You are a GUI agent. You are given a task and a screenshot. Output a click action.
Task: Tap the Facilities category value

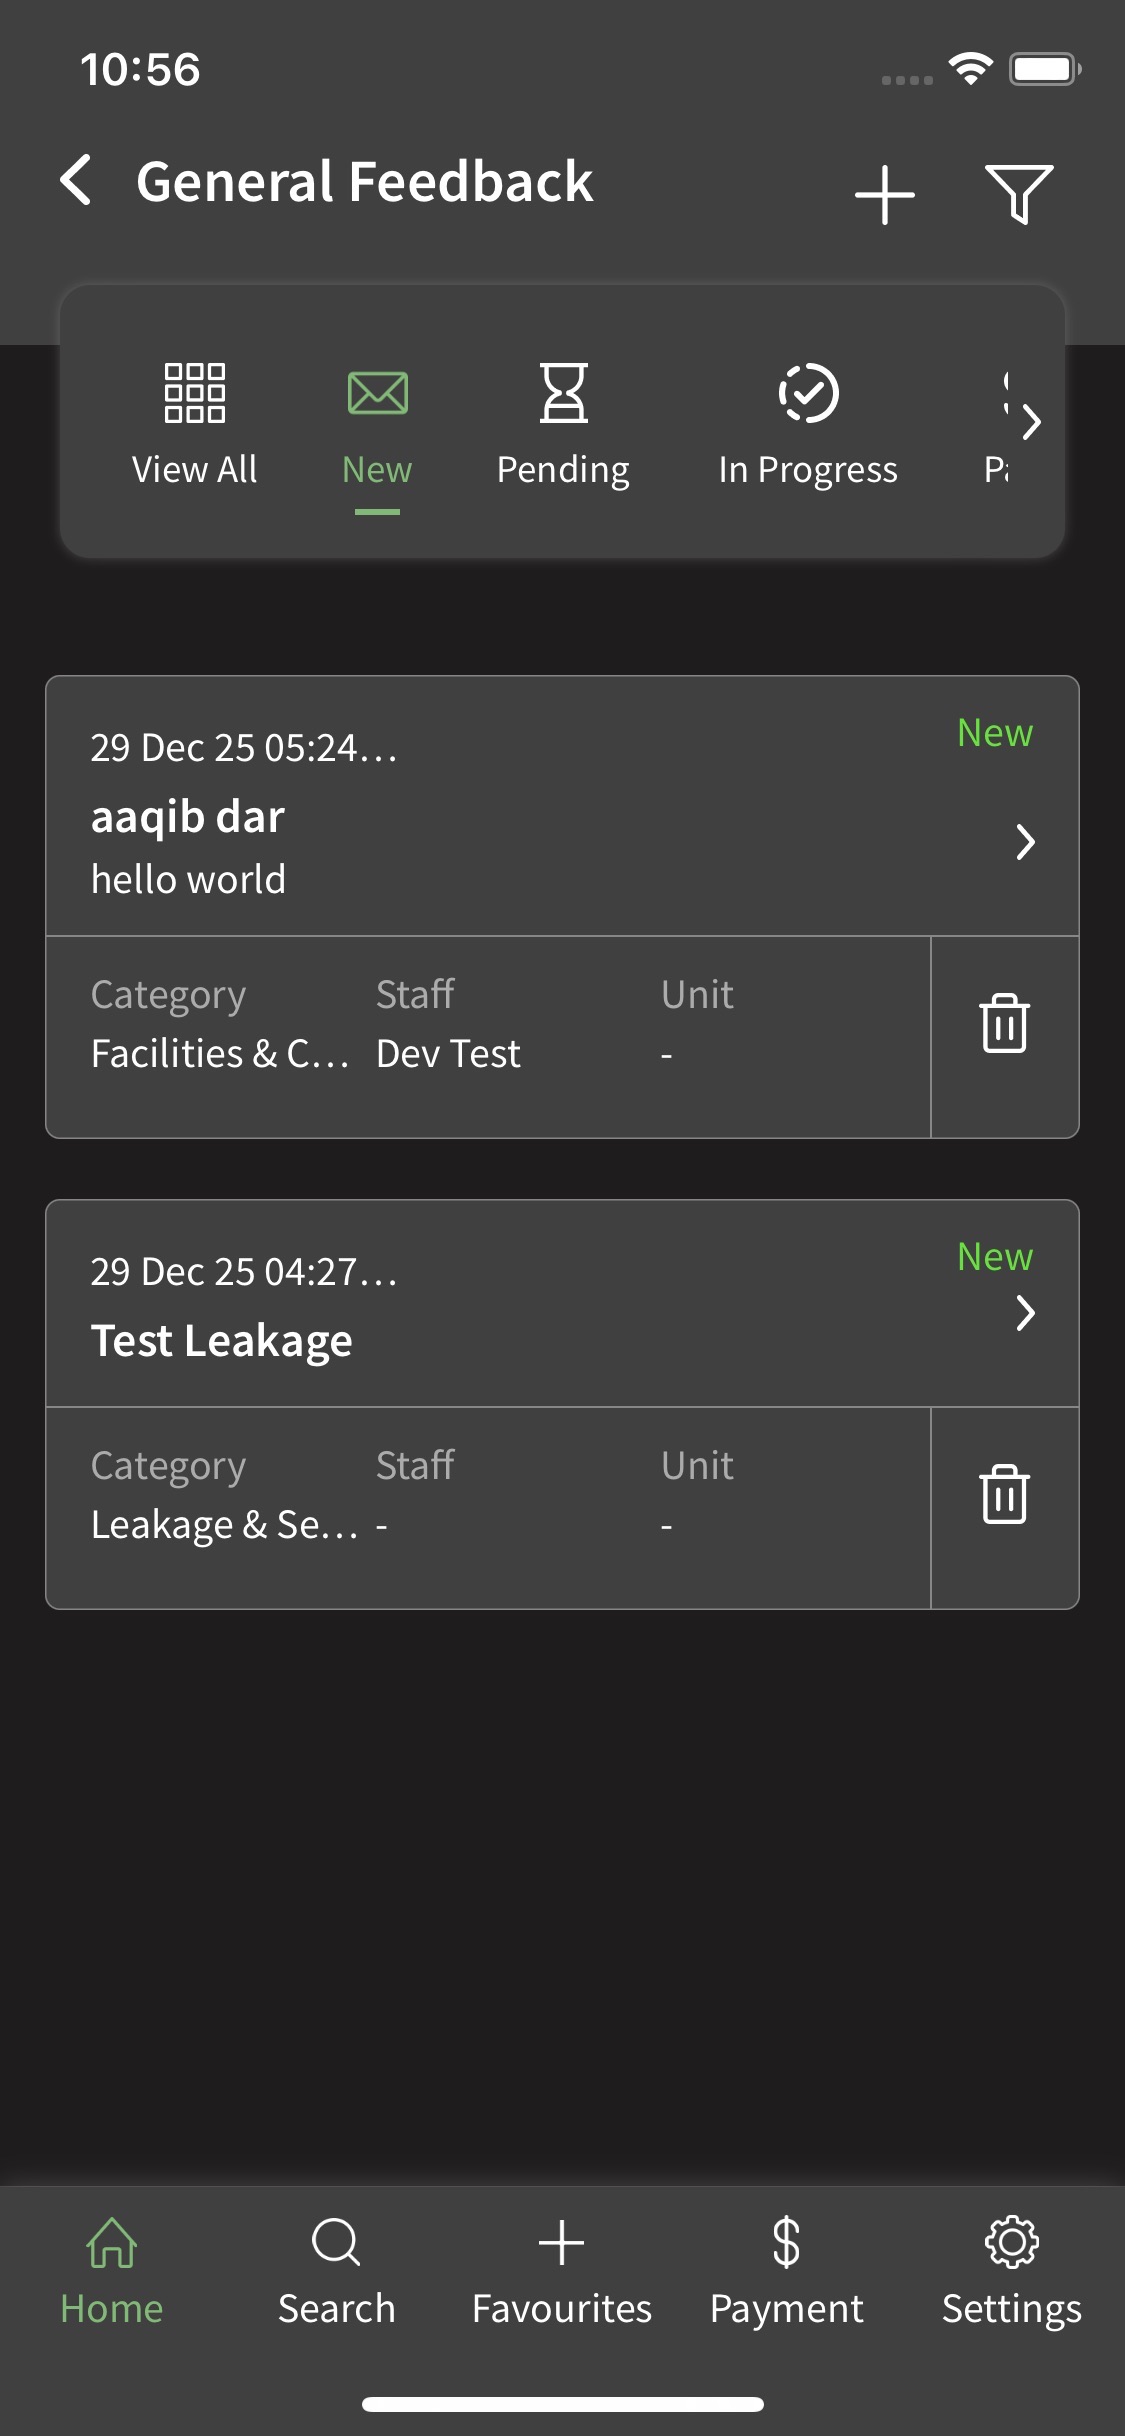(x=220, y=1054)
